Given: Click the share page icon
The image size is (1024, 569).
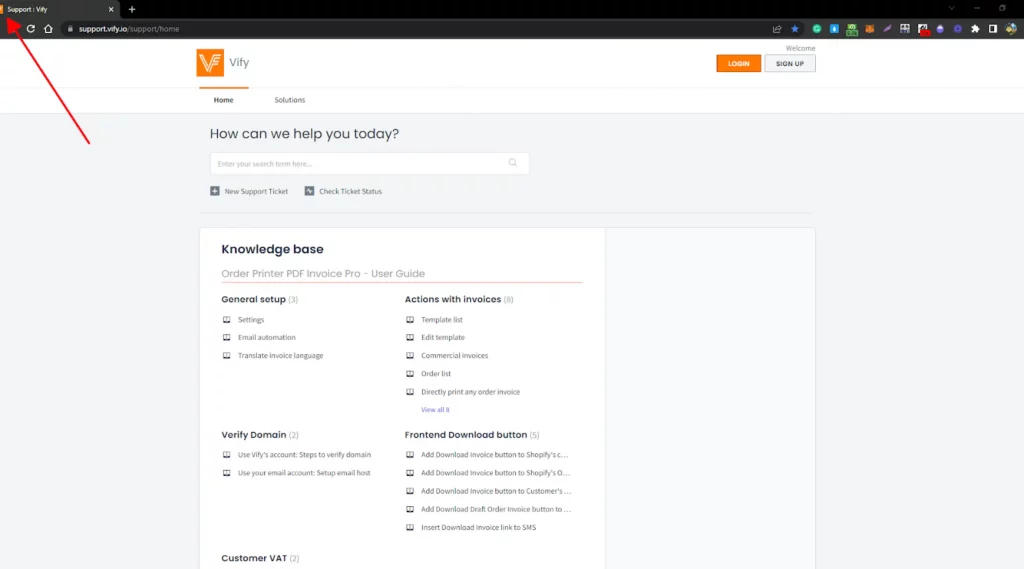Looking at the screenshot, I should pyautogui.click(x=777, y=29).
